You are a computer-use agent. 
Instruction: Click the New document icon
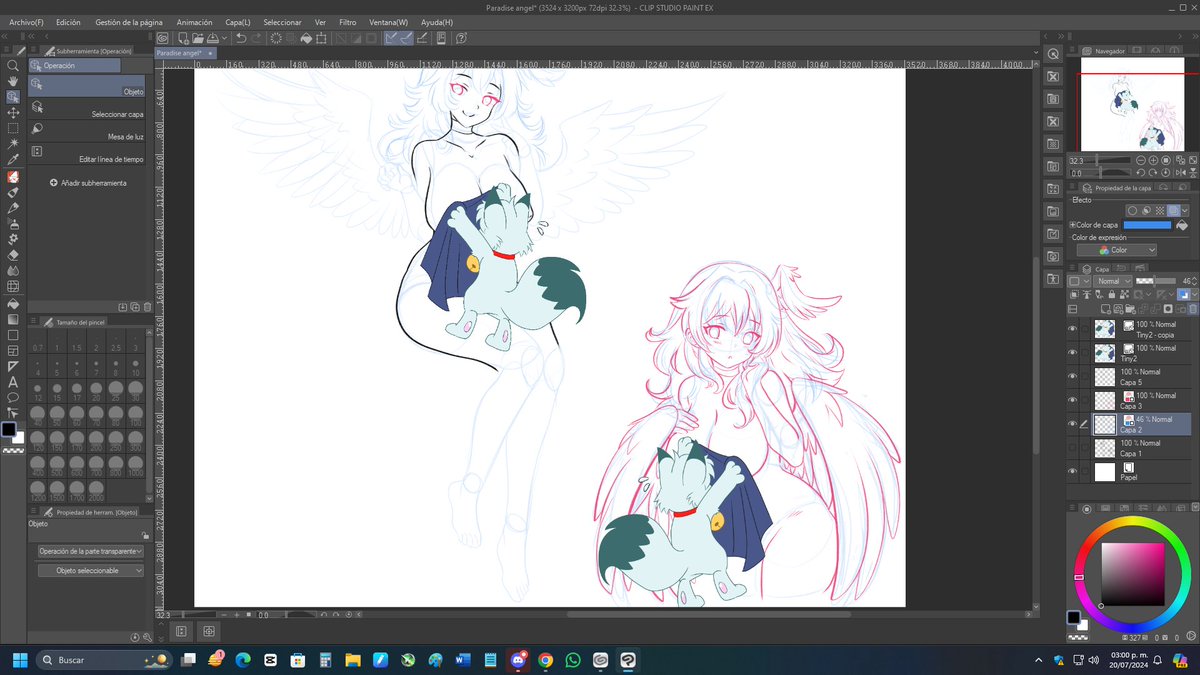pyautogui.click(x=183, y=38)
